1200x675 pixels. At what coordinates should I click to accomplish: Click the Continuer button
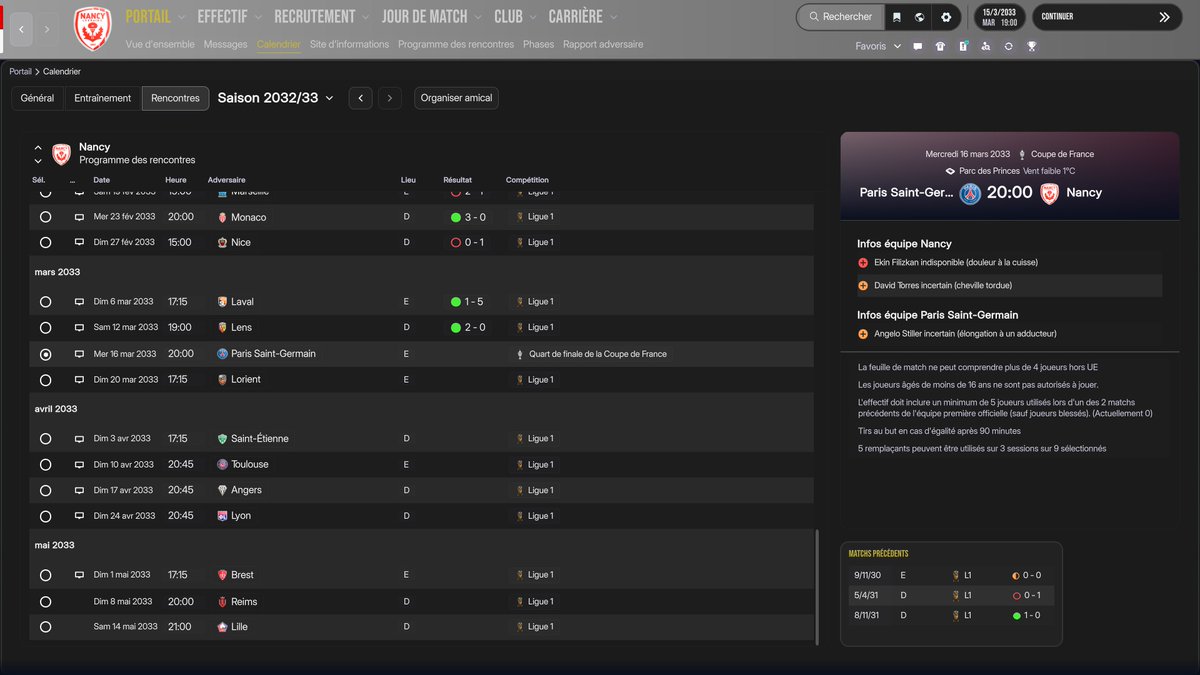pos(1106,17)
